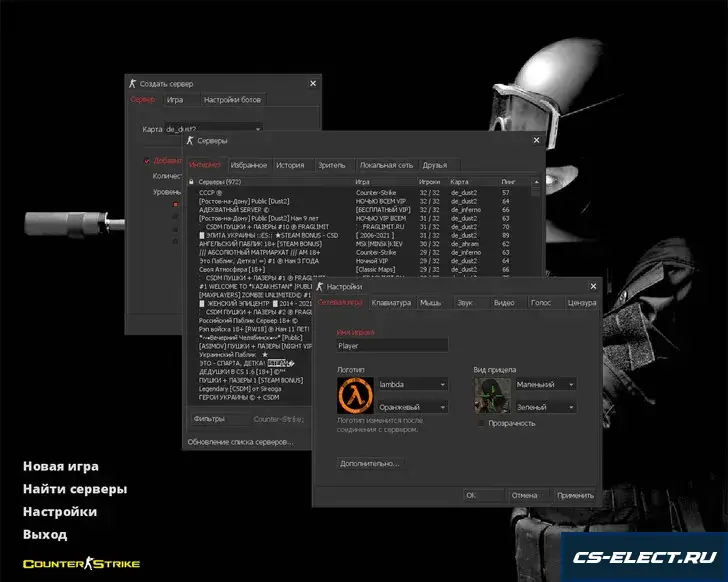Select the Своя Атмосфера [18+] row
The height and width of the screenshot is (582, 728).
360,269
